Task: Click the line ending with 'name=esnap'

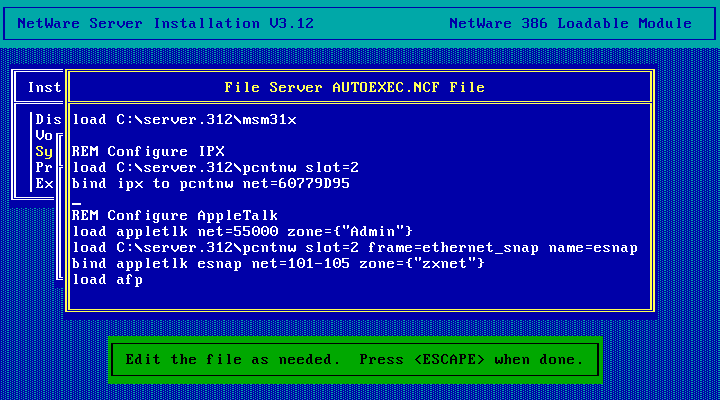Action: pyautogui.click(x=355, y=248)
